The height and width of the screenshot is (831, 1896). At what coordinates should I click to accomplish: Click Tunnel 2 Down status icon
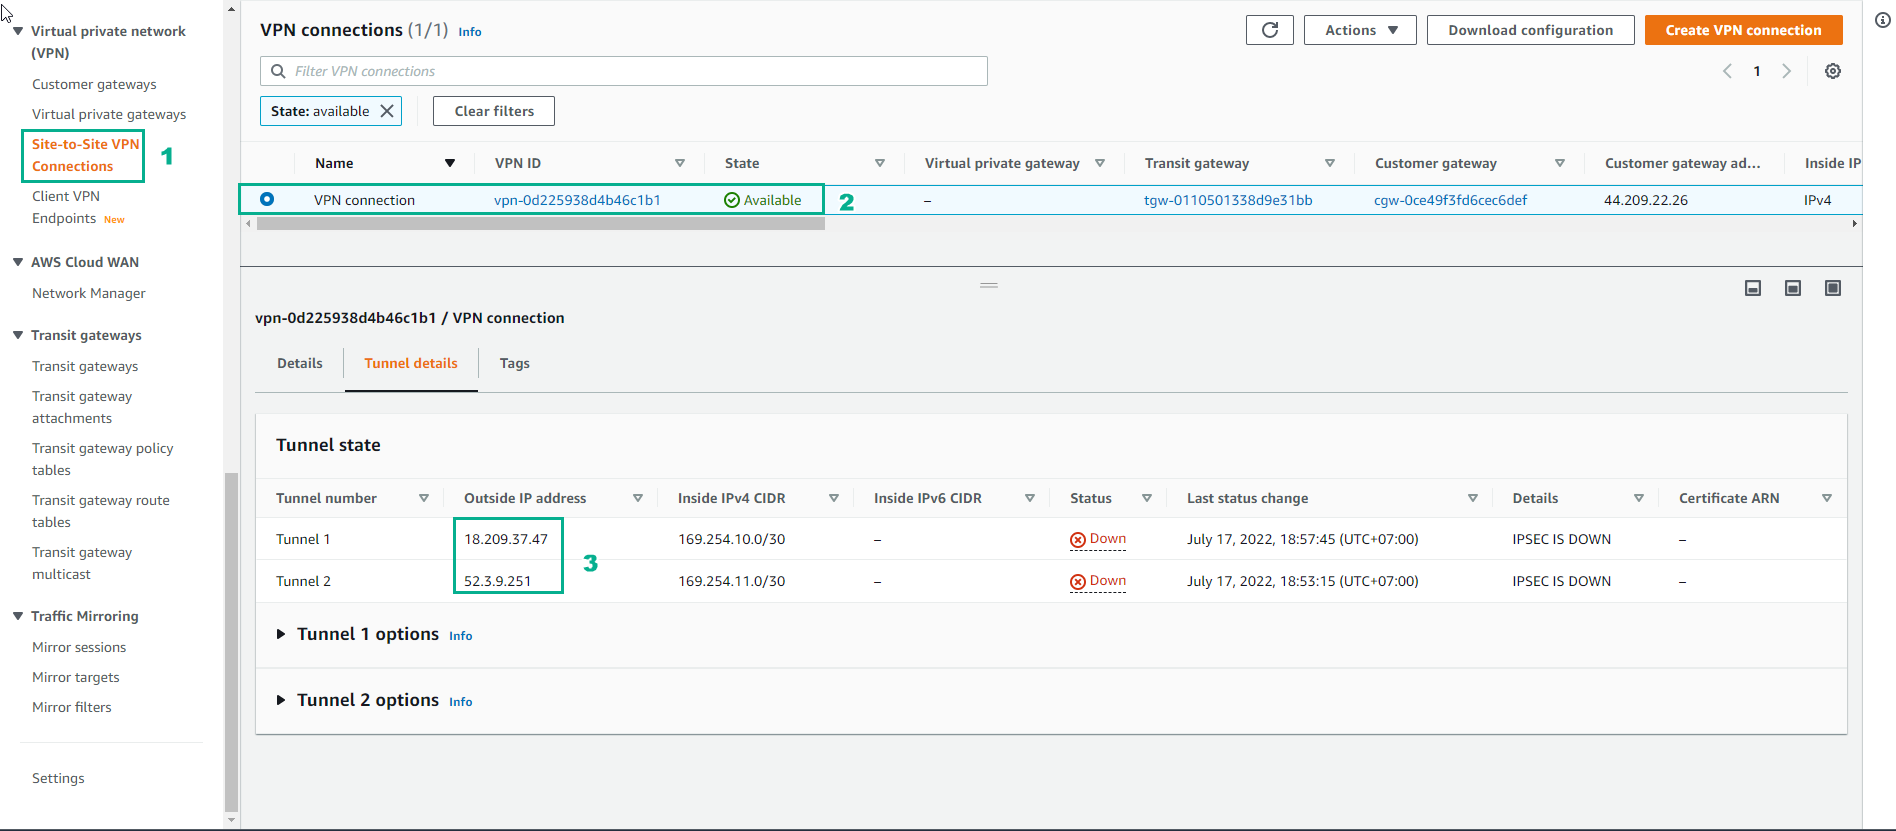point(1078,582)
